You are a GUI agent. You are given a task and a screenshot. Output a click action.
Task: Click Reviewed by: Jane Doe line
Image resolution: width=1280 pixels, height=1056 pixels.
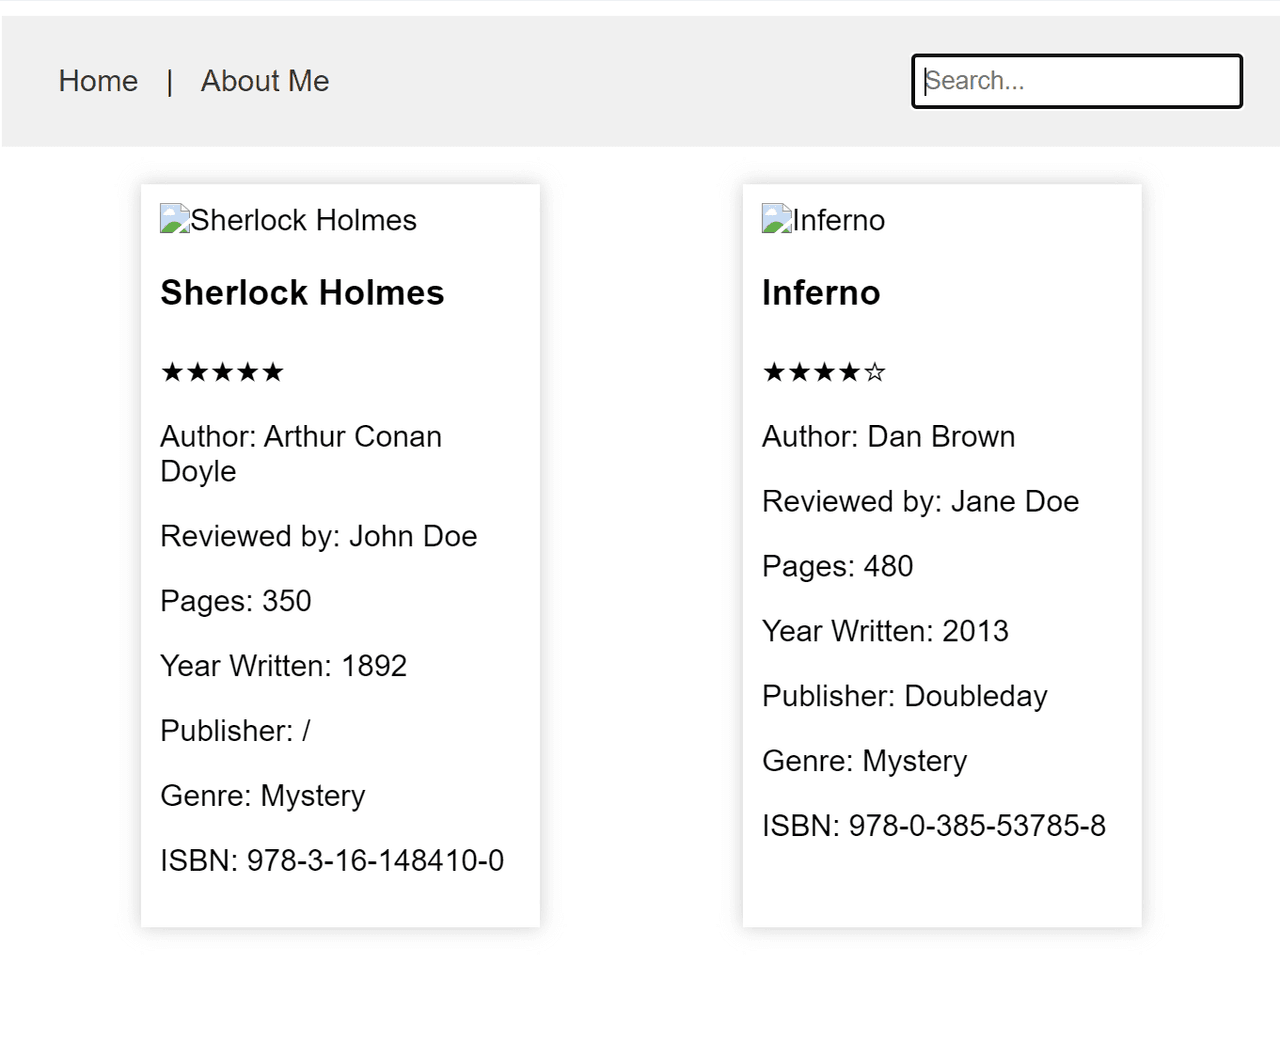point(920,502)
